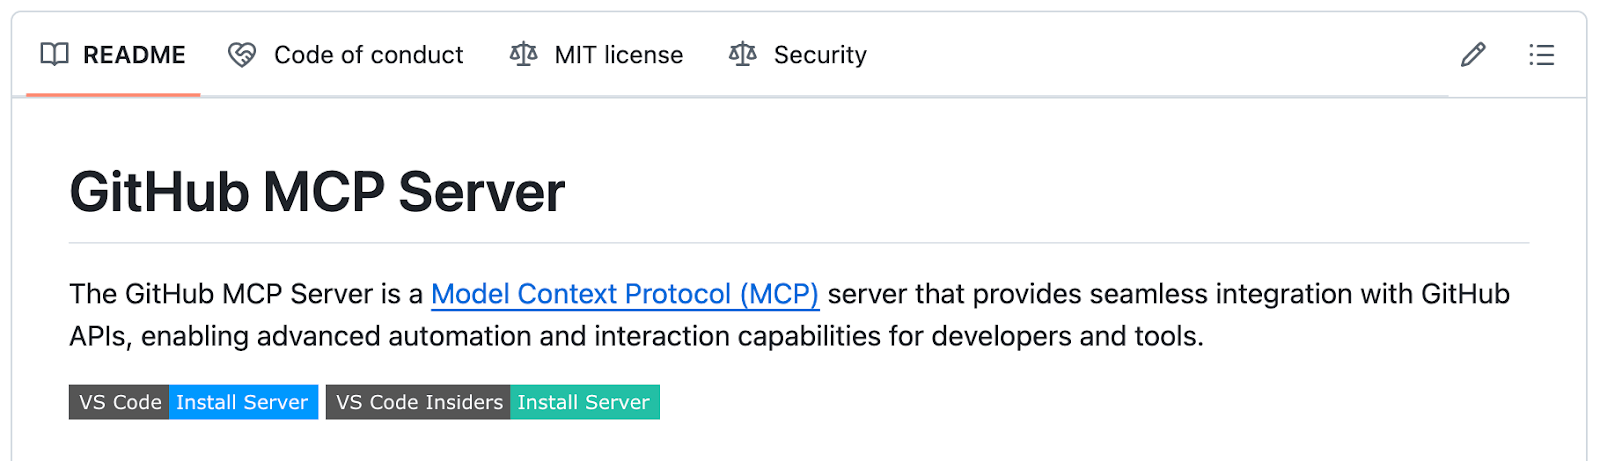Click the README book icon

[54, 54]
